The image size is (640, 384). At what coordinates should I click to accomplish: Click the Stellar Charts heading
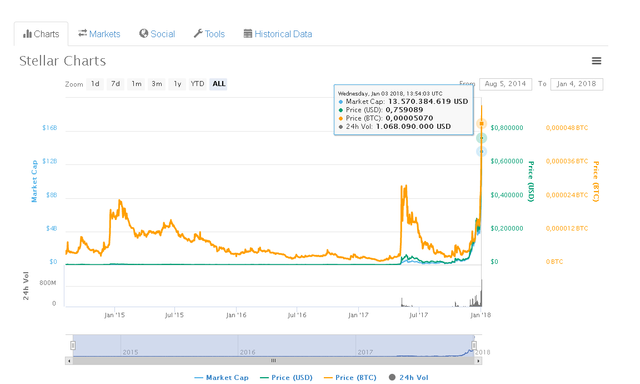(62, 61)
